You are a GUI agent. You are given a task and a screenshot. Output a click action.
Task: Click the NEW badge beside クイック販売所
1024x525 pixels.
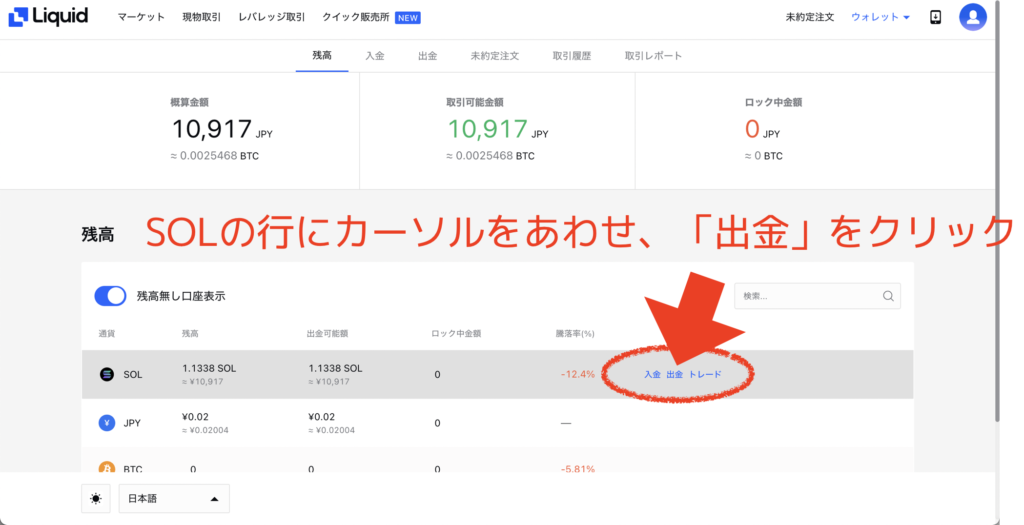(x=408, y=18)
